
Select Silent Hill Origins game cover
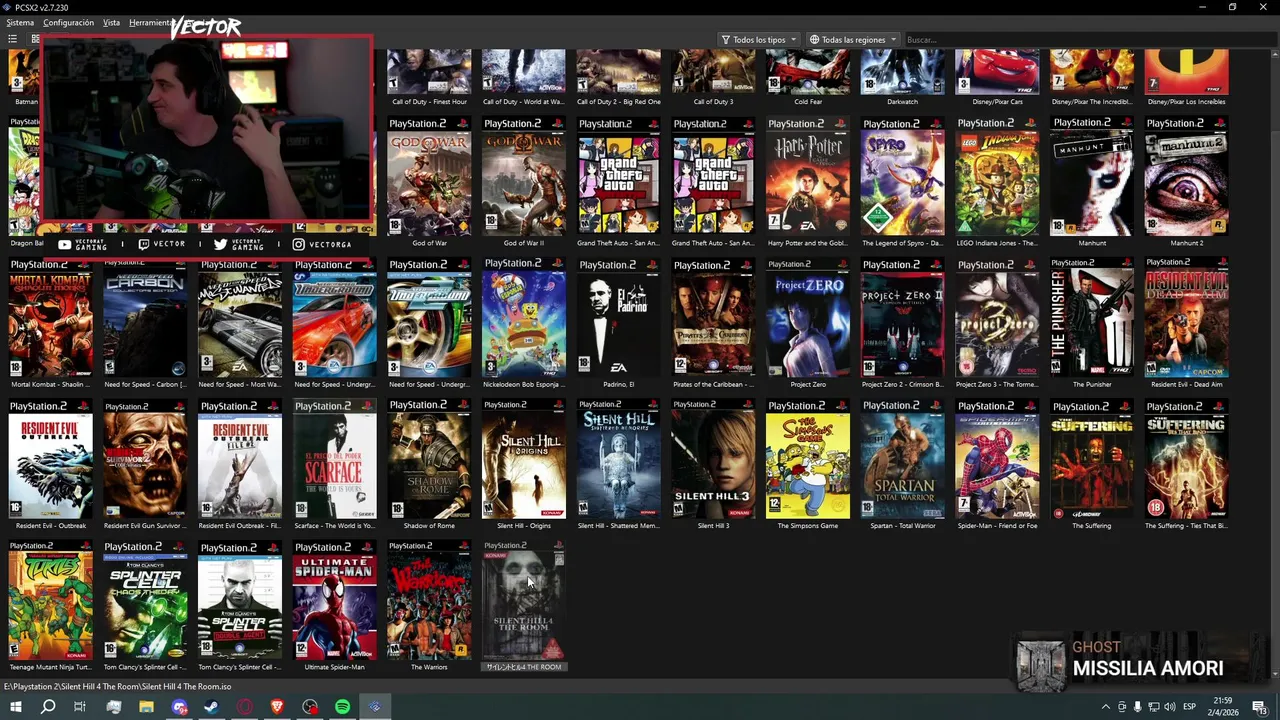(x=524, y=459)
